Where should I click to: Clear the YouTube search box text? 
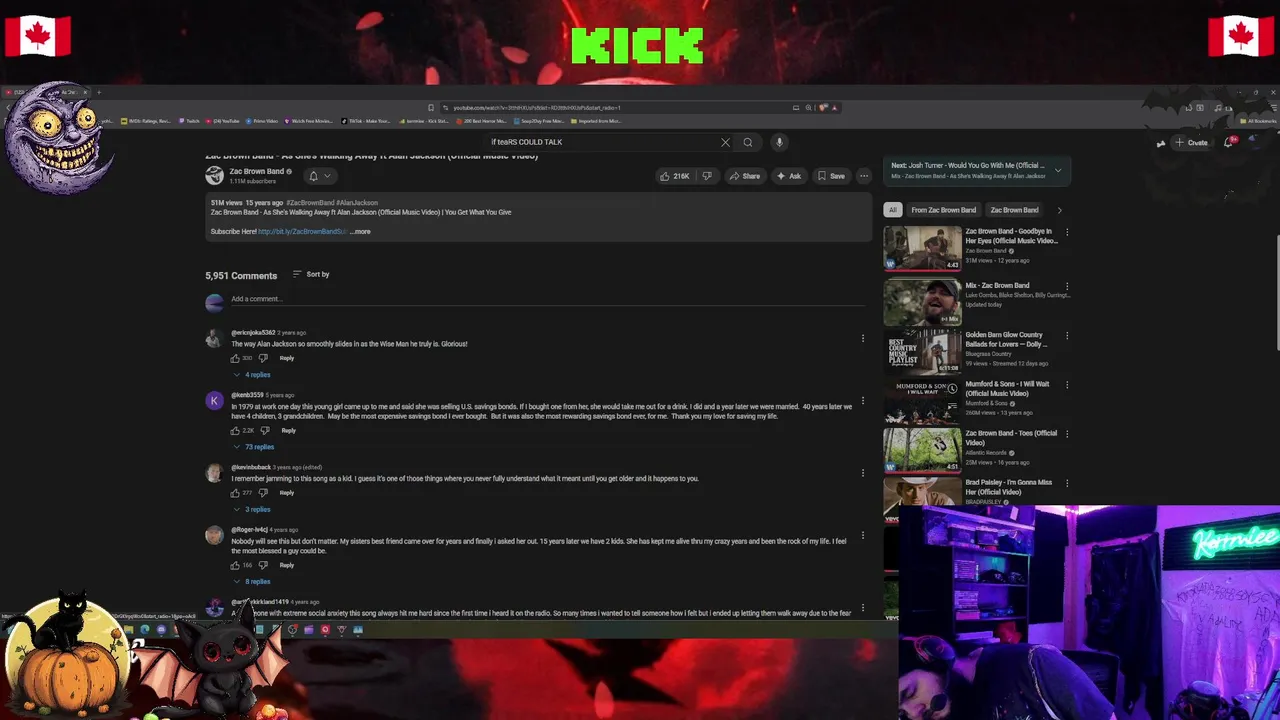[x=725, y=142]
